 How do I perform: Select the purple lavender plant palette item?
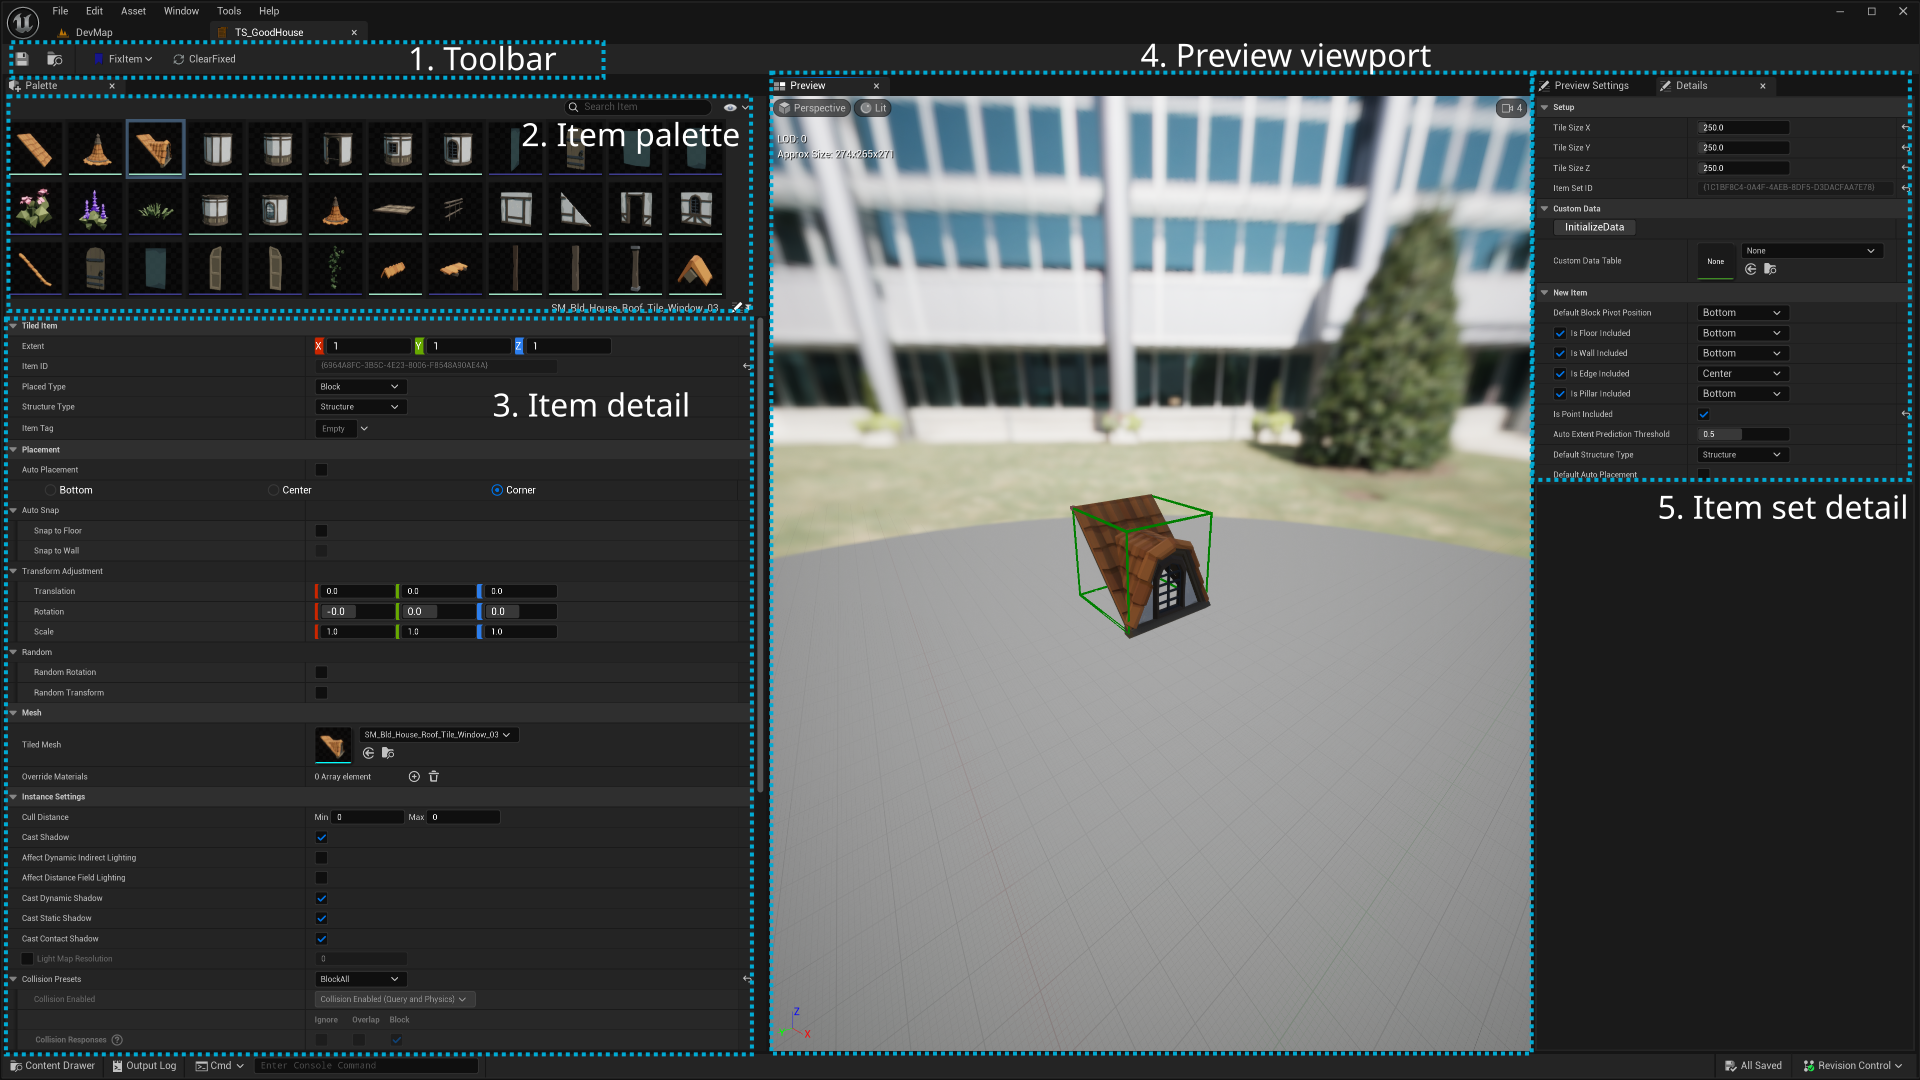click(96, 209)
